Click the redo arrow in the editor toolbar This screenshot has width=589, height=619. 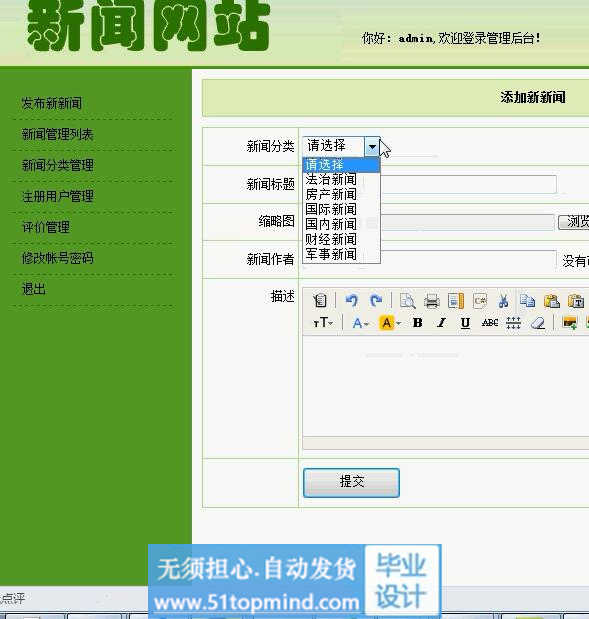pyautogui.click(x=376, y=301)
